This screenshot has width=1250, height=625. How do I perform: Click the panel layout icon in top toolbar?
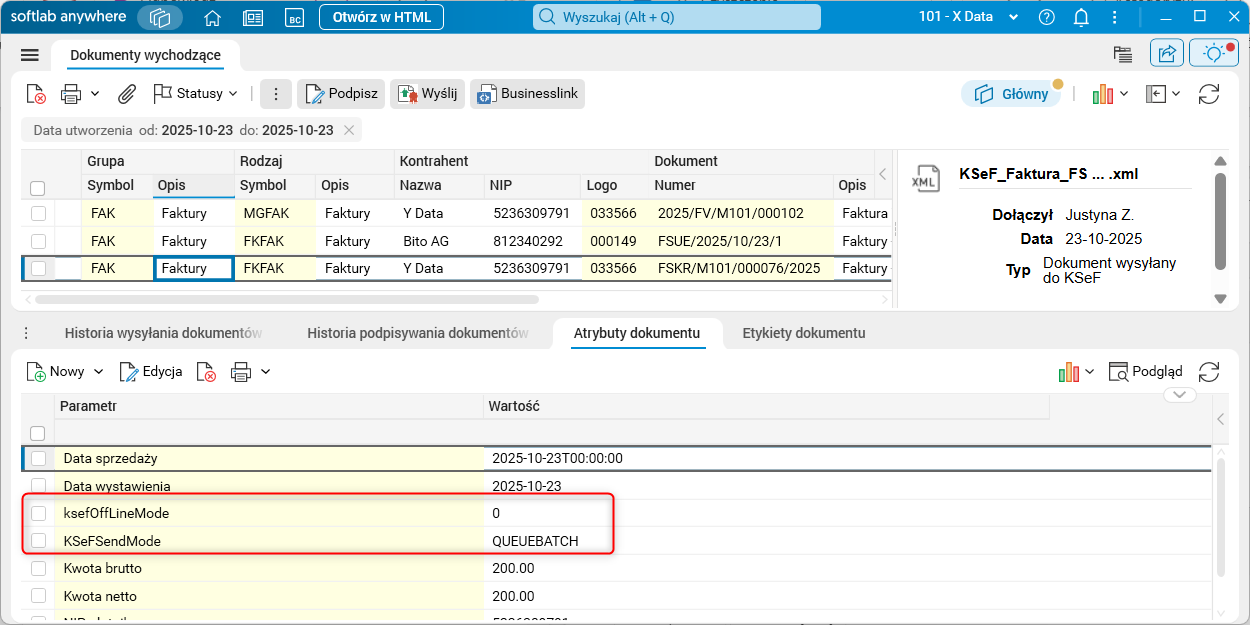tap(1157, 94)
